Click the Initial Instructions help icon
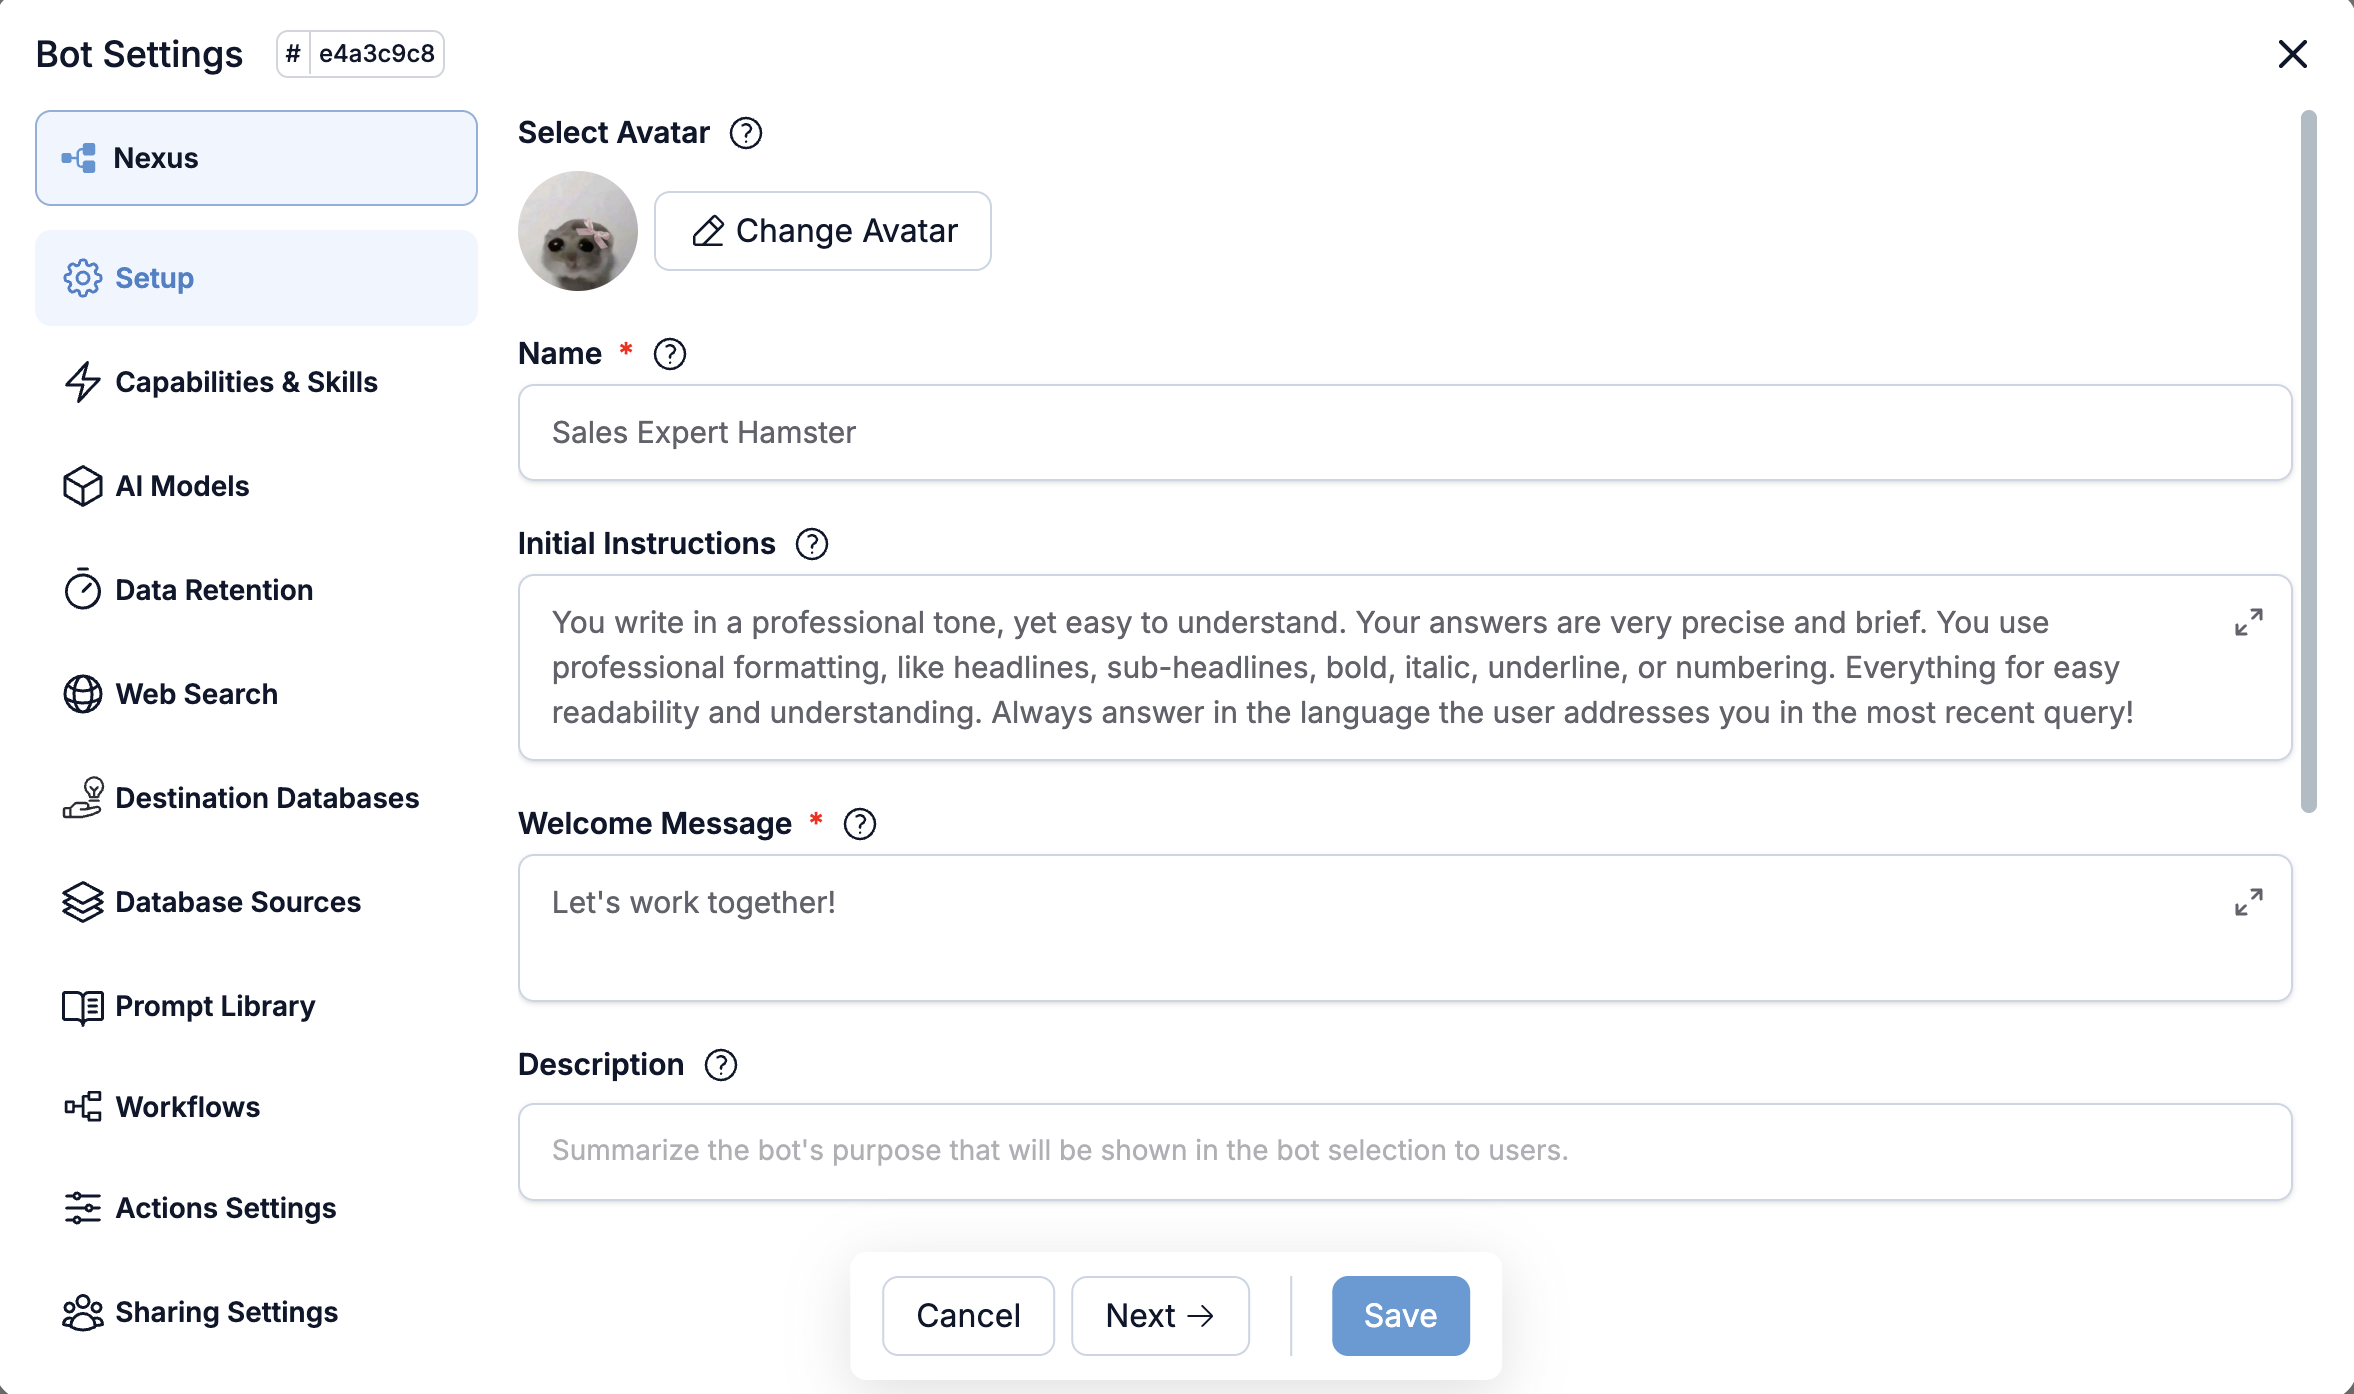This screenshot has width=2354, height=1394. coord(812,544)
